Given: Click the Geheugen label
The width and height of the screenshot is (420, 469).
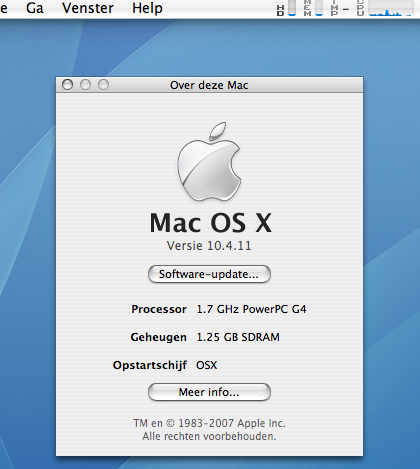Looking at the screenshot, I should 159,337.
